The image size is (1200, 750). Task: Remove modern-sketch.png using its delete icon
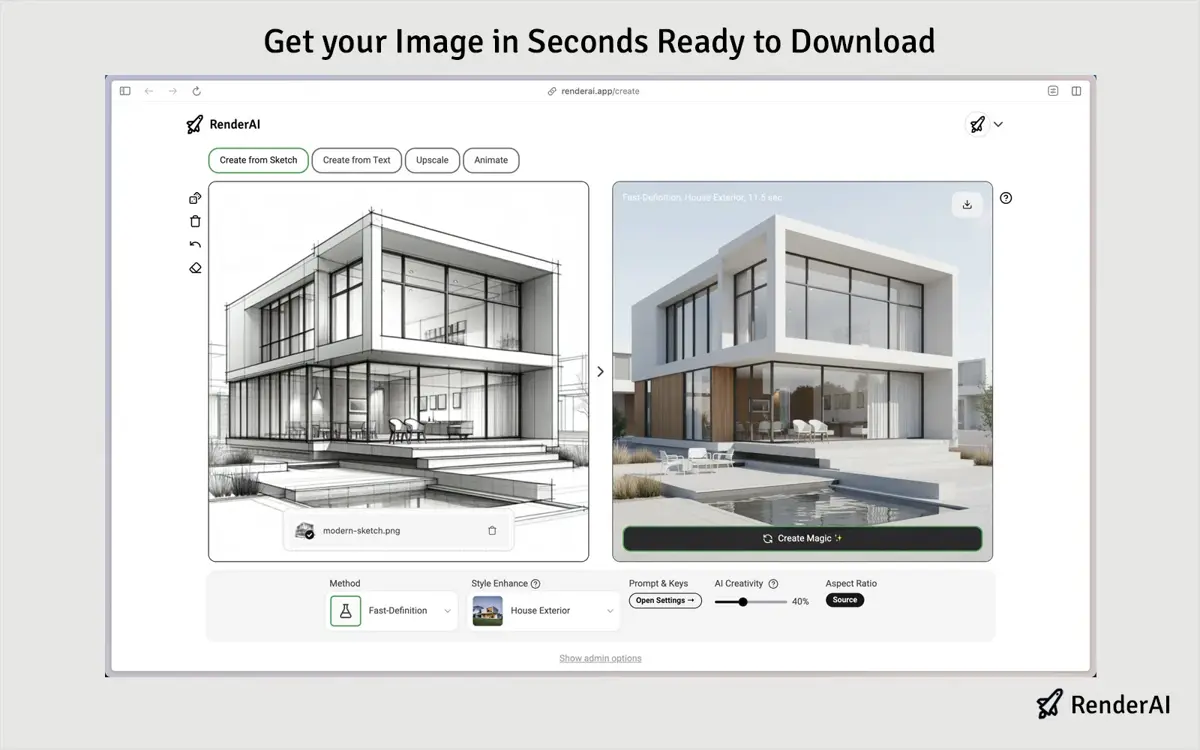491,530
